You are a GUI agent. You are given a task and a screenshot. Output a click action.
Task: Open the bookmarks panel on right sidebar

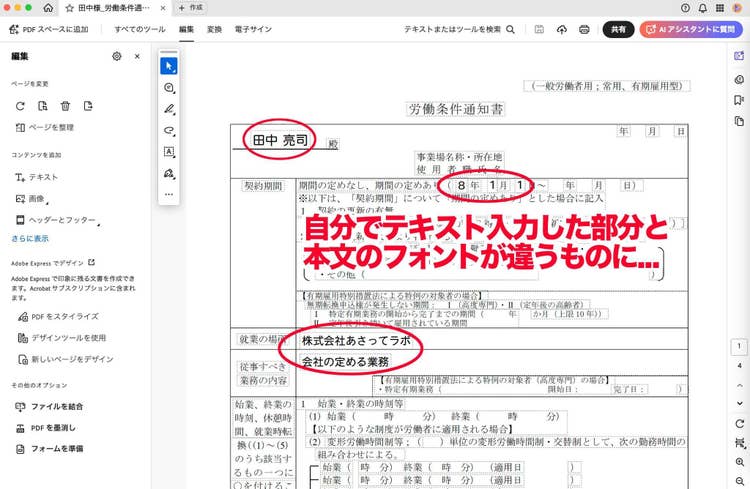click(x=738, y=101)
